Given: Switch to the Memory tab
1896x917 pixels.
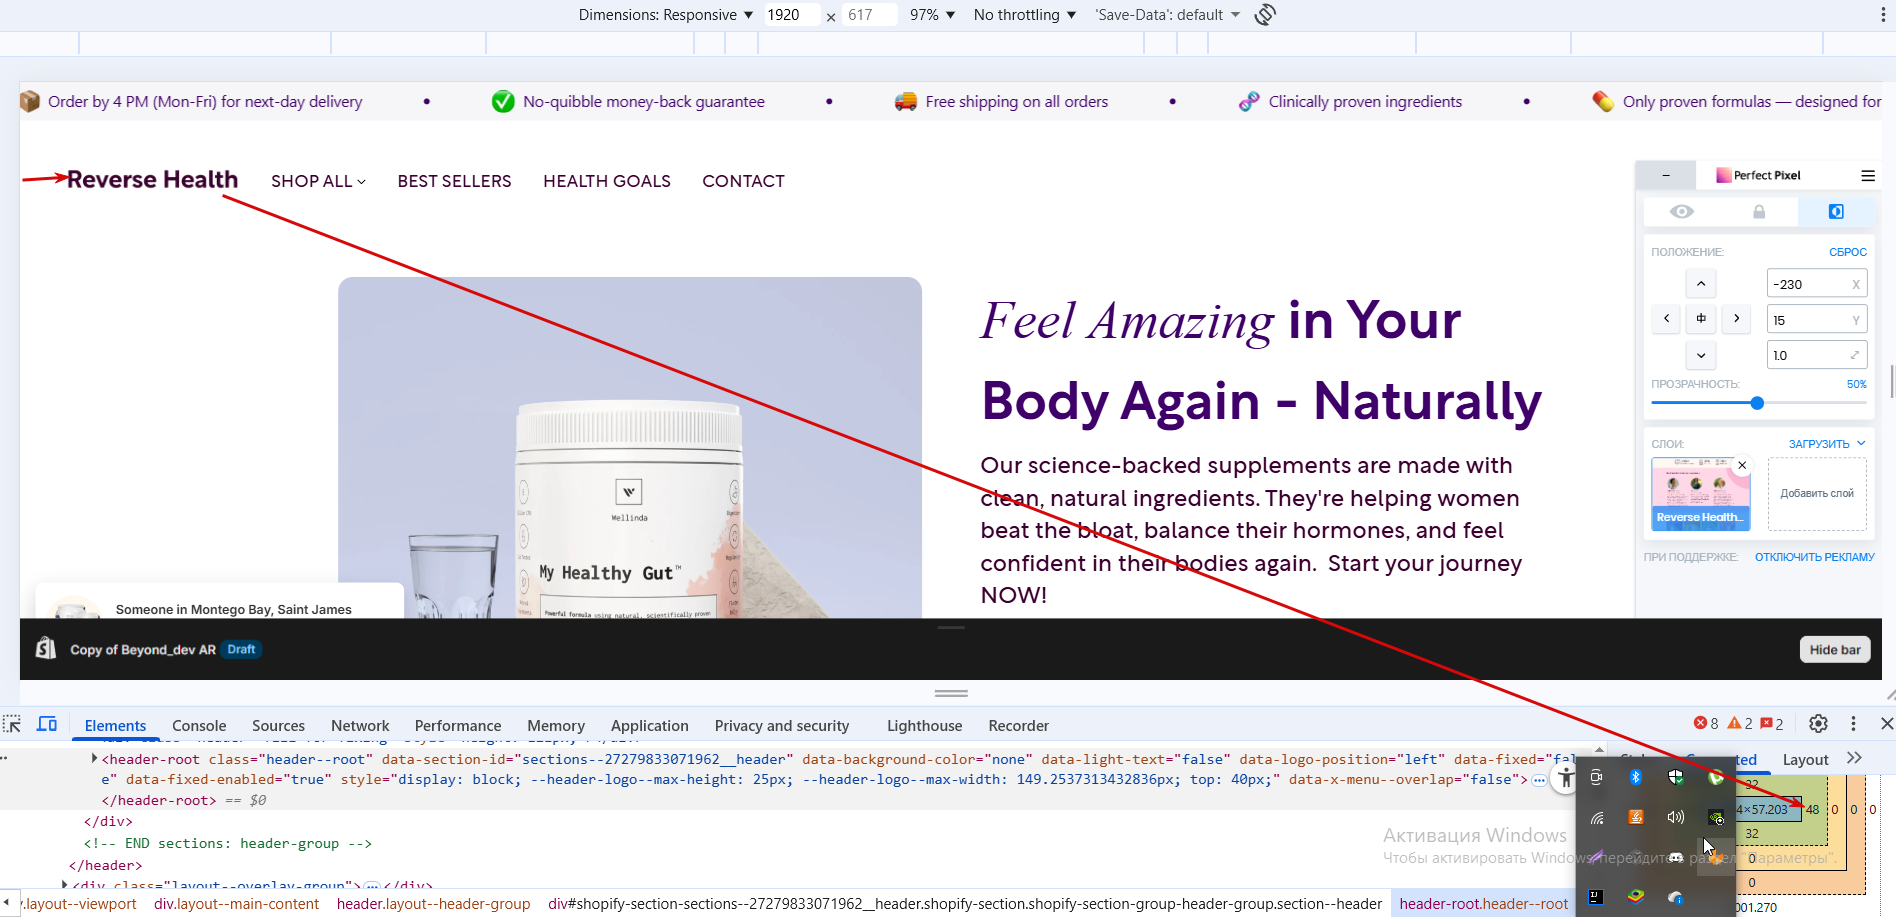Looking at the screenshot, I should 556,726.
